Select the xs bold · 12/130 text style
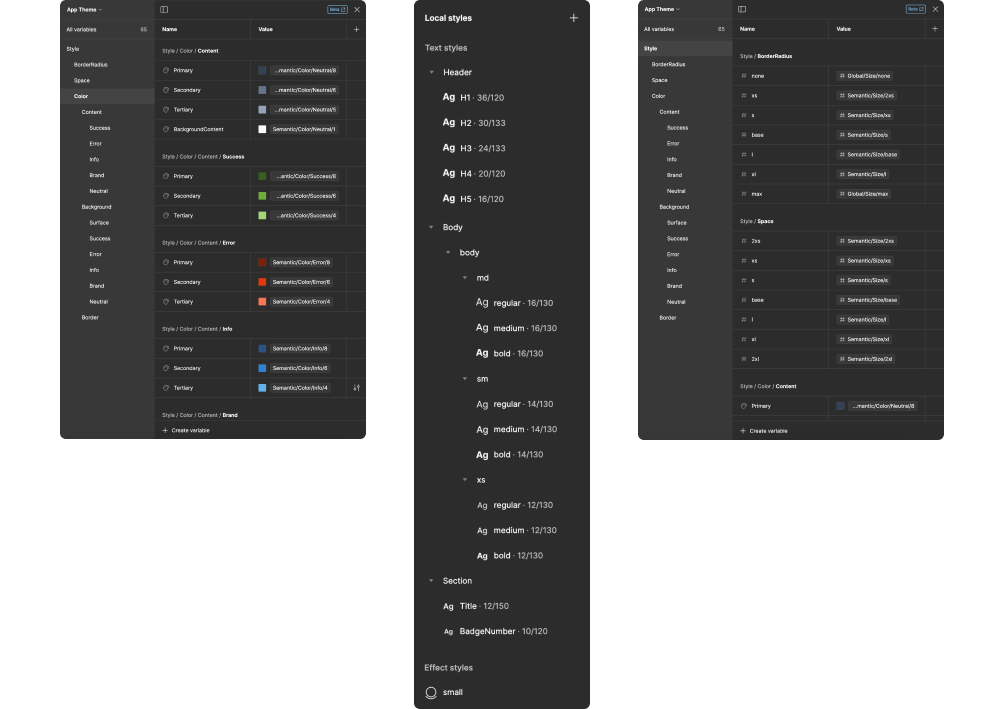Image resolution: width=1004 pixels, height=709 pixels. coord(518,556)
